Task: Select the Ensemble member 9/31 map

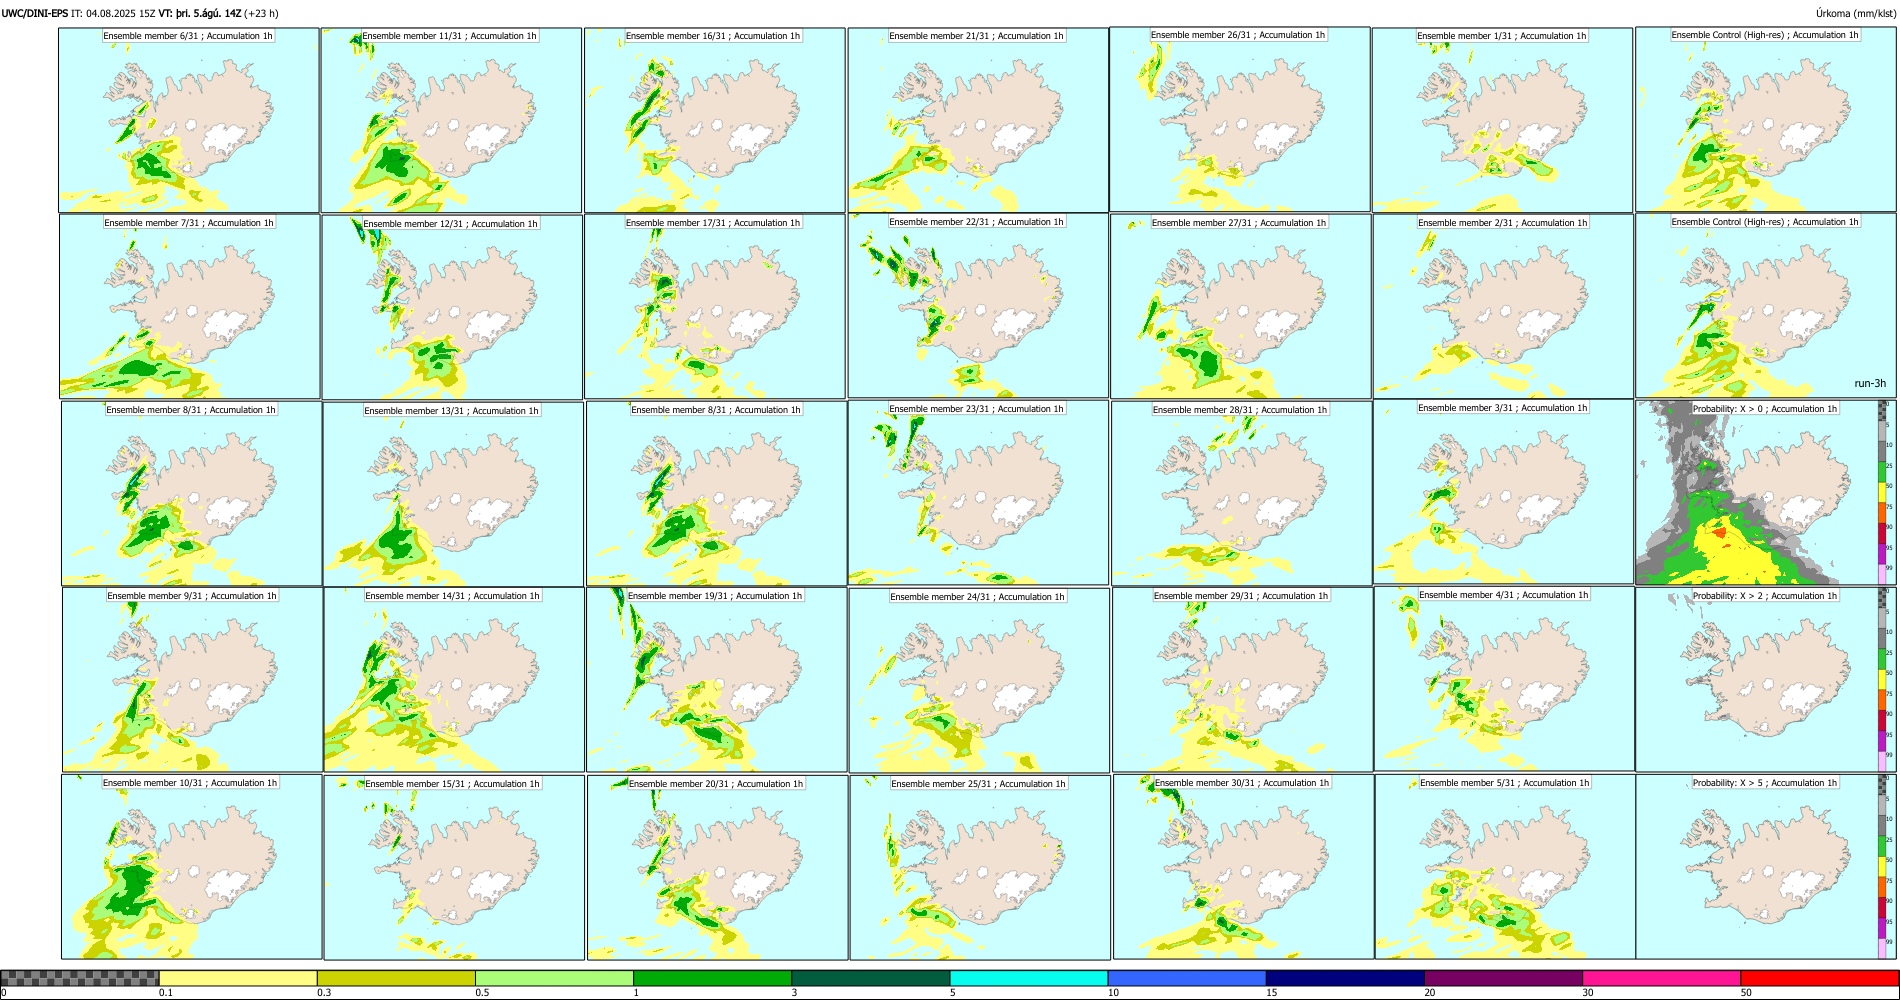Action: [x=193, y=680]
